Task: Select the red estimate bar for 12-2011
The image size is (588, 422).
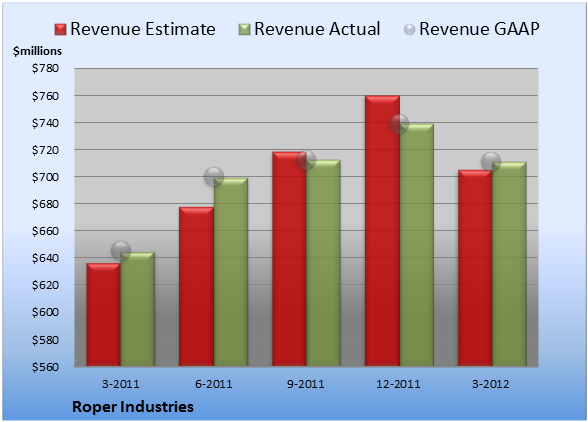Action: pos(382,231)
